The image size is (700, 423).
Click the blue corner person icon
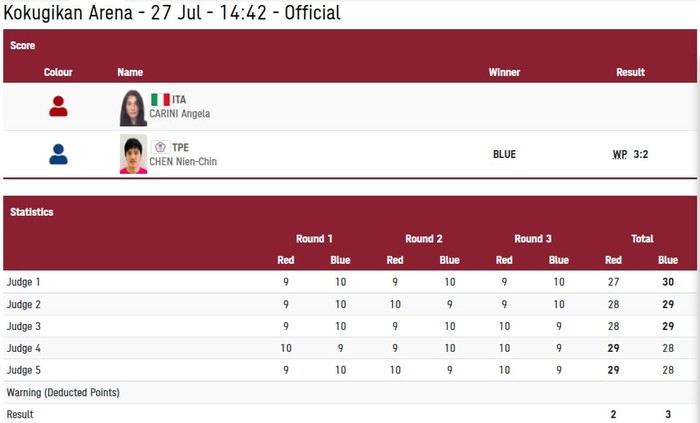coord(58,154)
